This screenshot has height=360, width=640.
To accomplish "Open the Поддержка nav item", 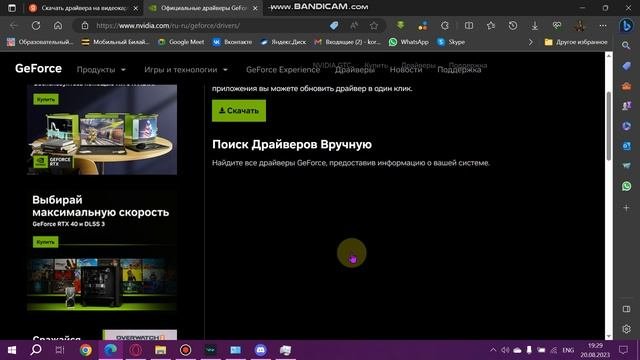I will point(459,70).
